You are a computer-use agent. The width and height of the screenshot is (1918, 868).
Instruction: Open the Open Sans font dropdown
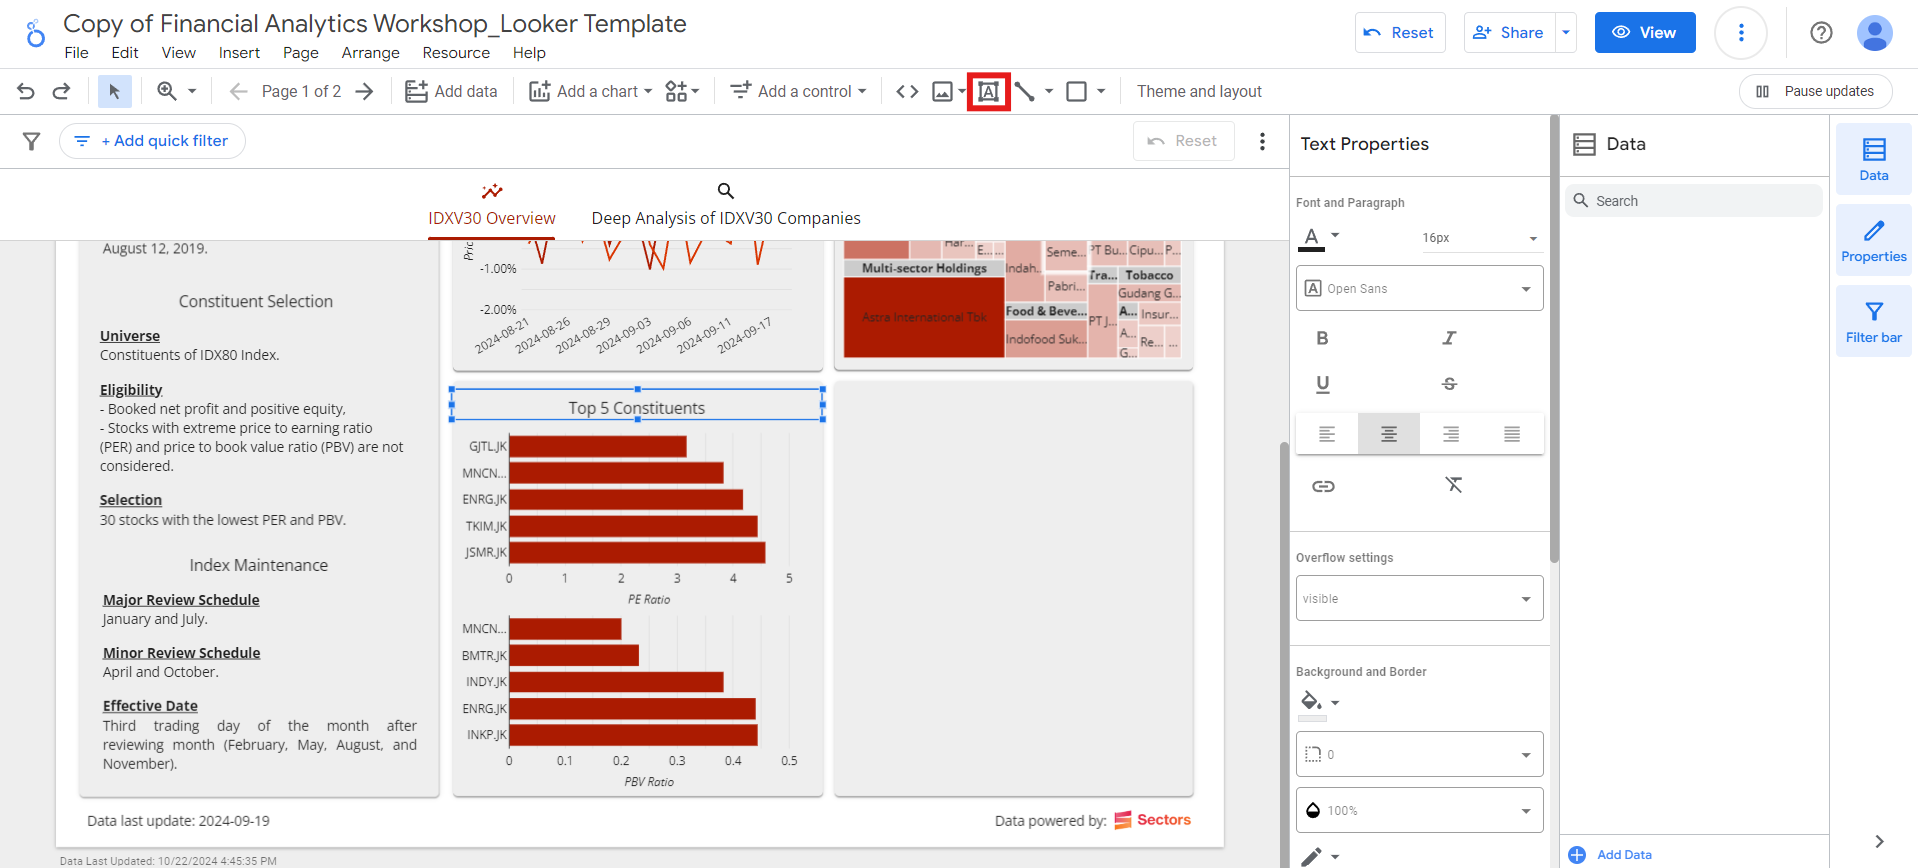1419,288
